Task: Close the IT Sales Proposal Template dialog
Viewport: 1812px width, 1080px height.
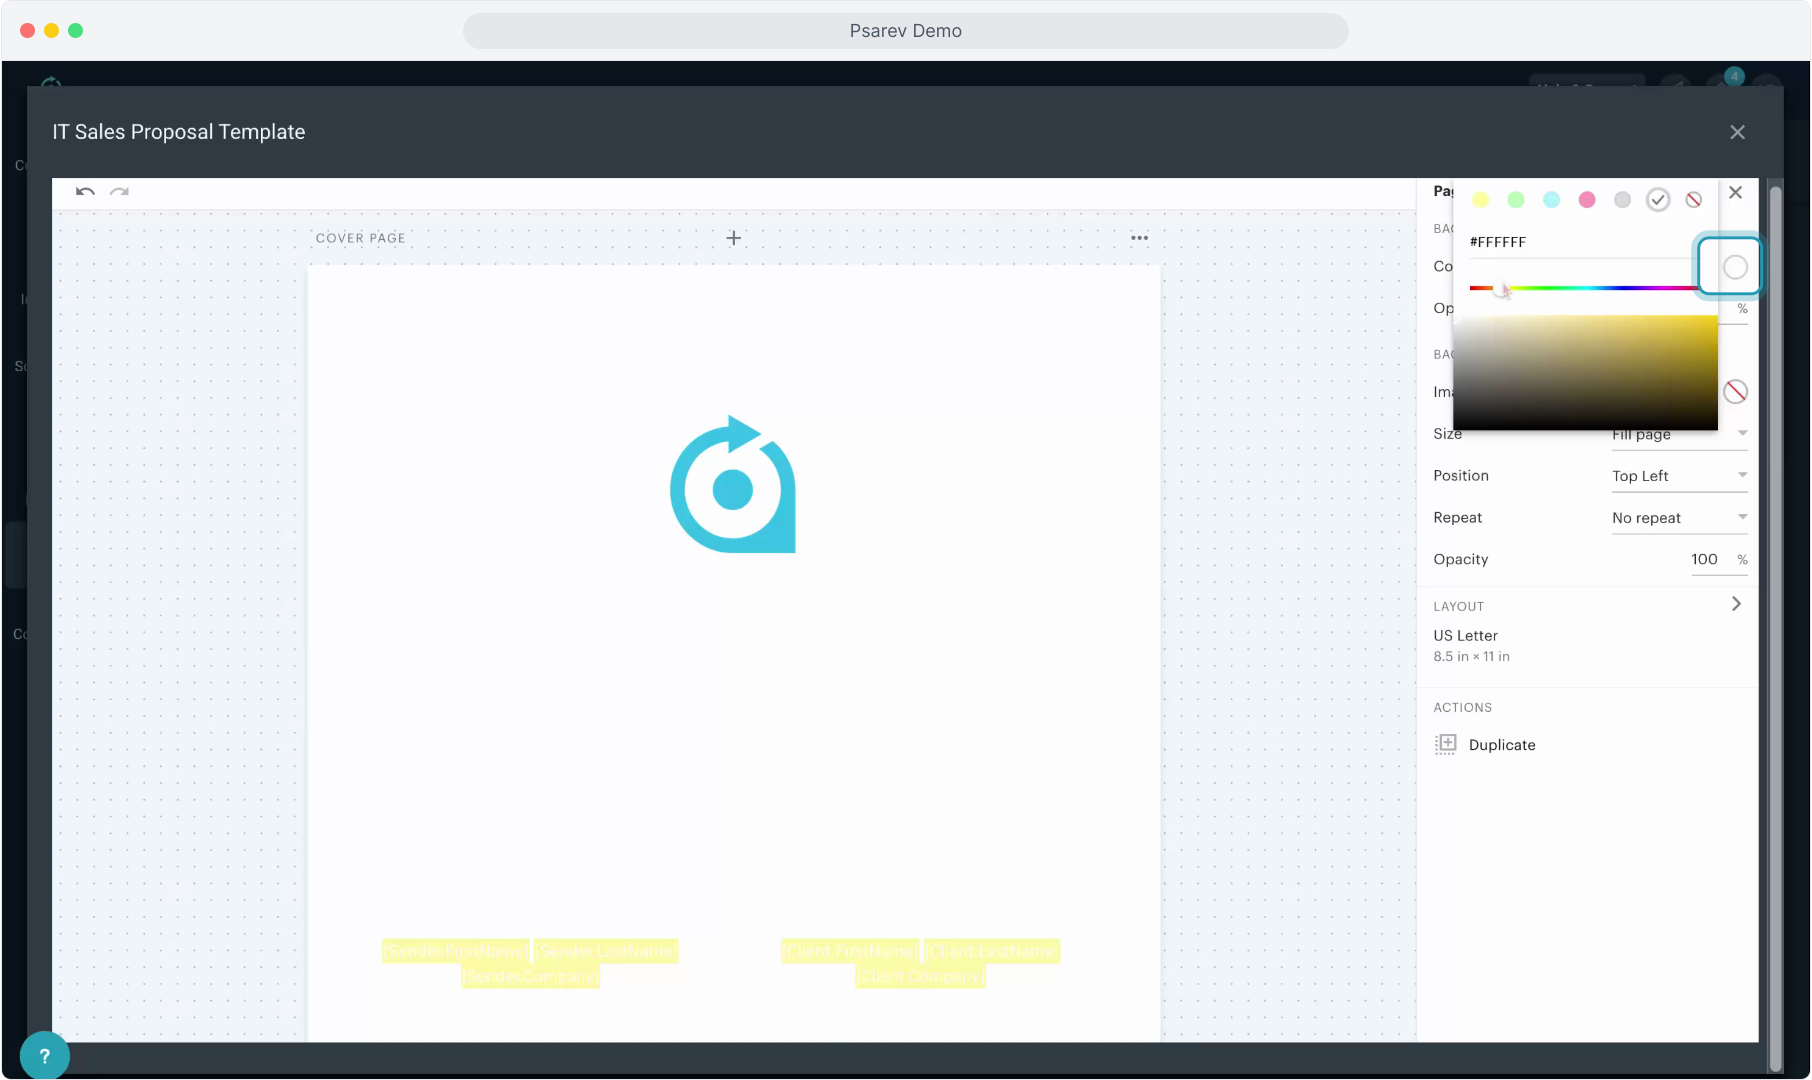Action: [x=1737, y=132]
